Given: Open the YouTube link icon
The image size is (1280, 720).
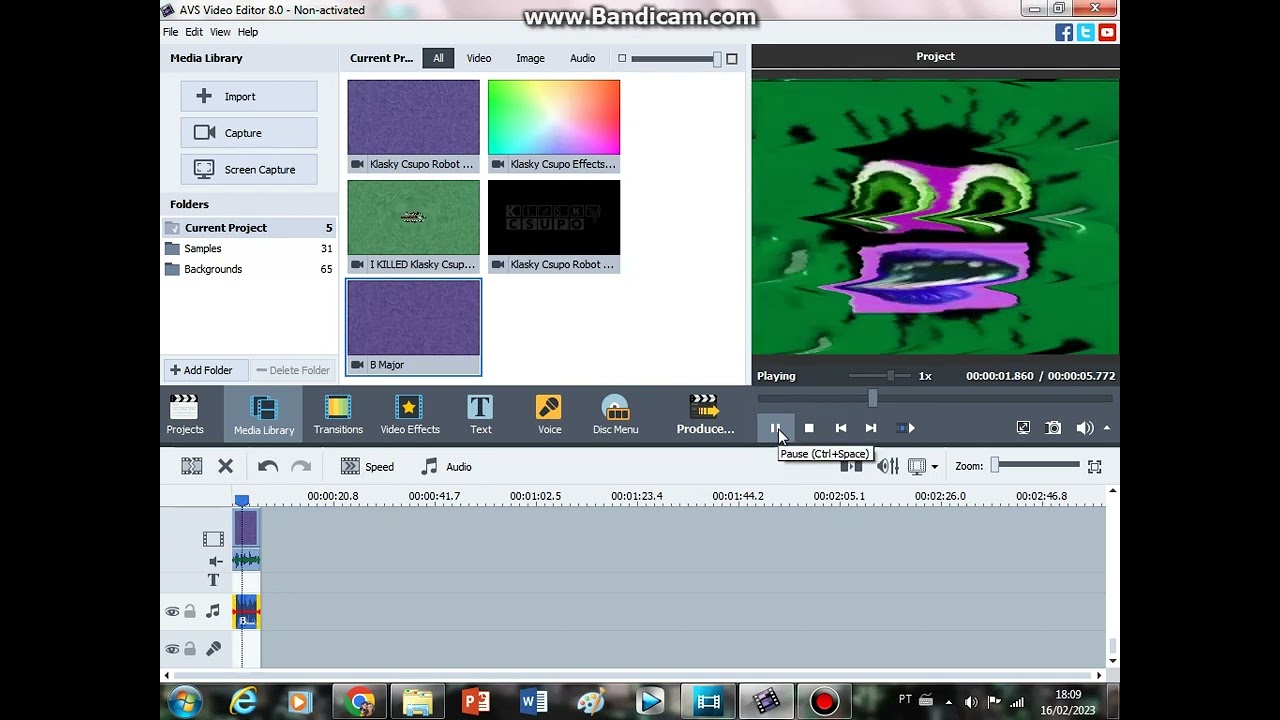Looking at the screenshot, I should click(x=1107, y=33).
